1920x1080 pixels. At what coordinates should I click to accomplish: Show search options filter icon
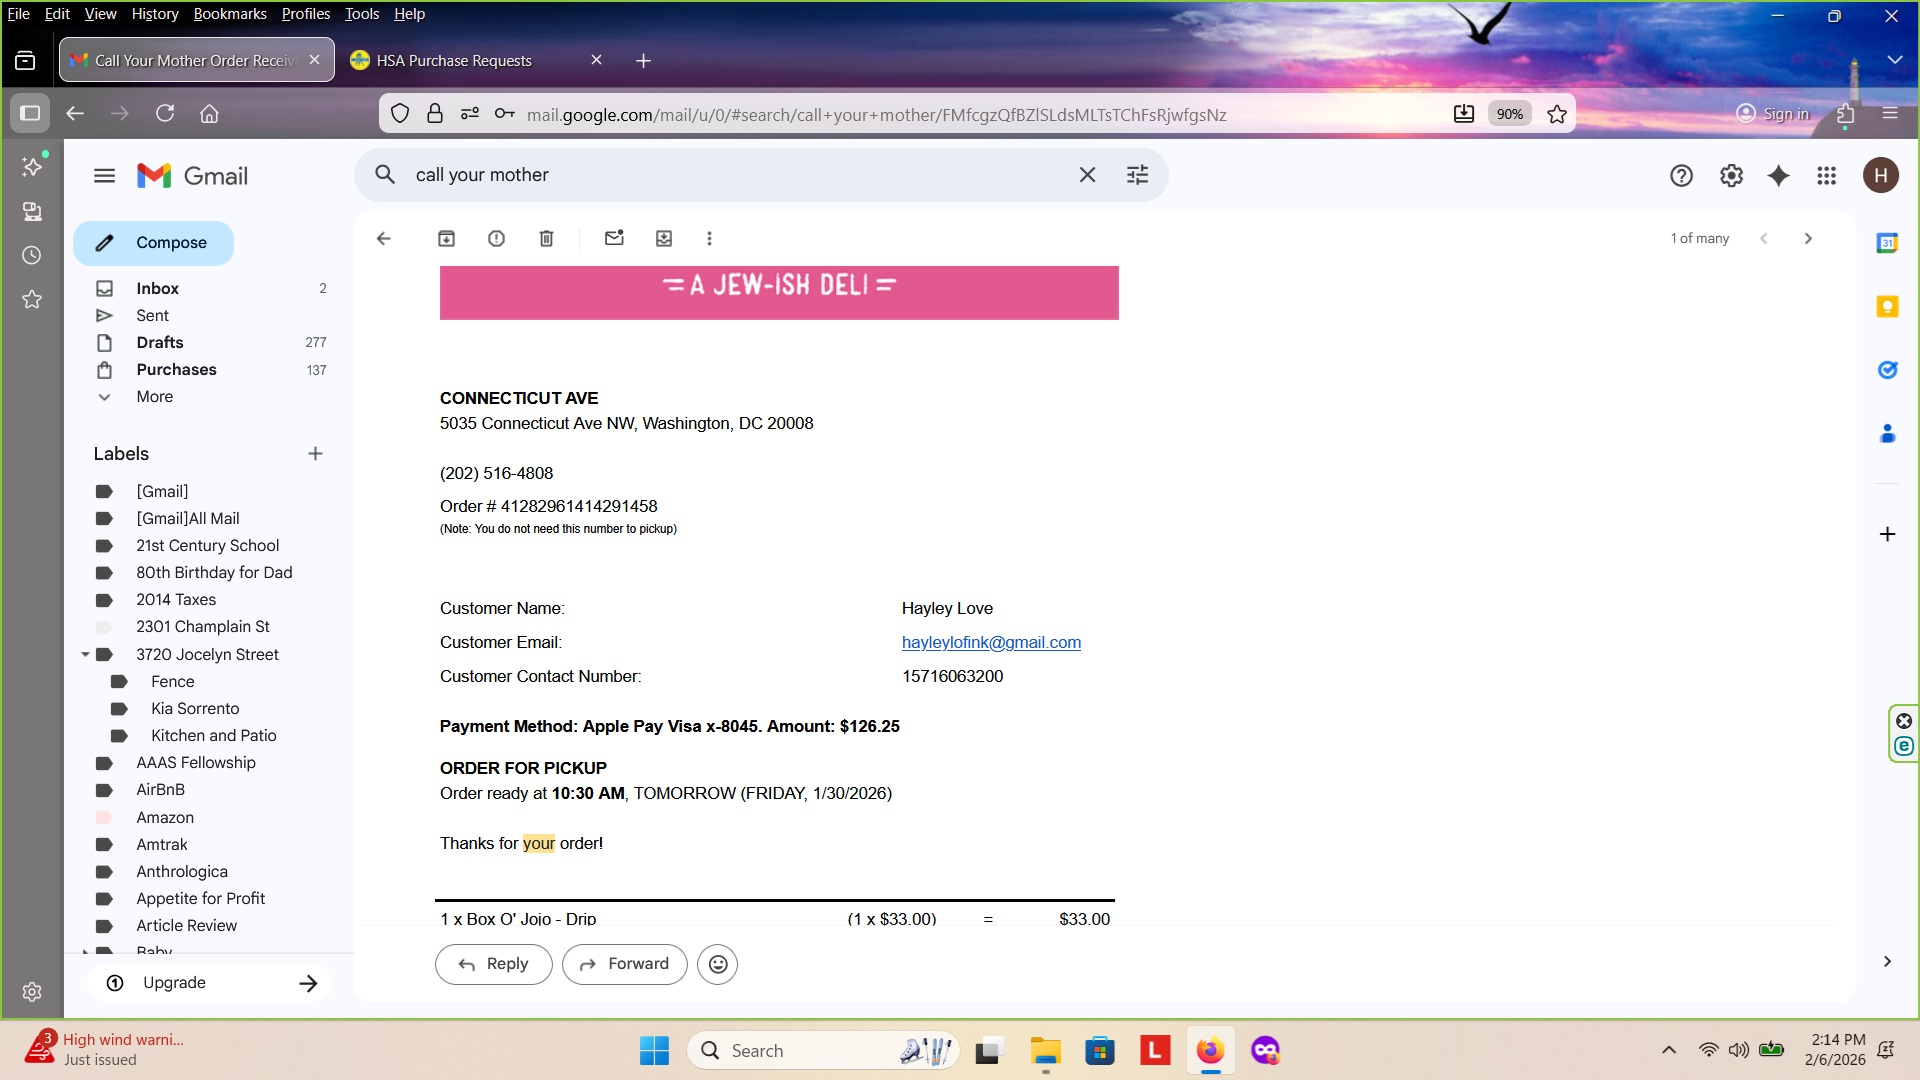(1137, 175)
